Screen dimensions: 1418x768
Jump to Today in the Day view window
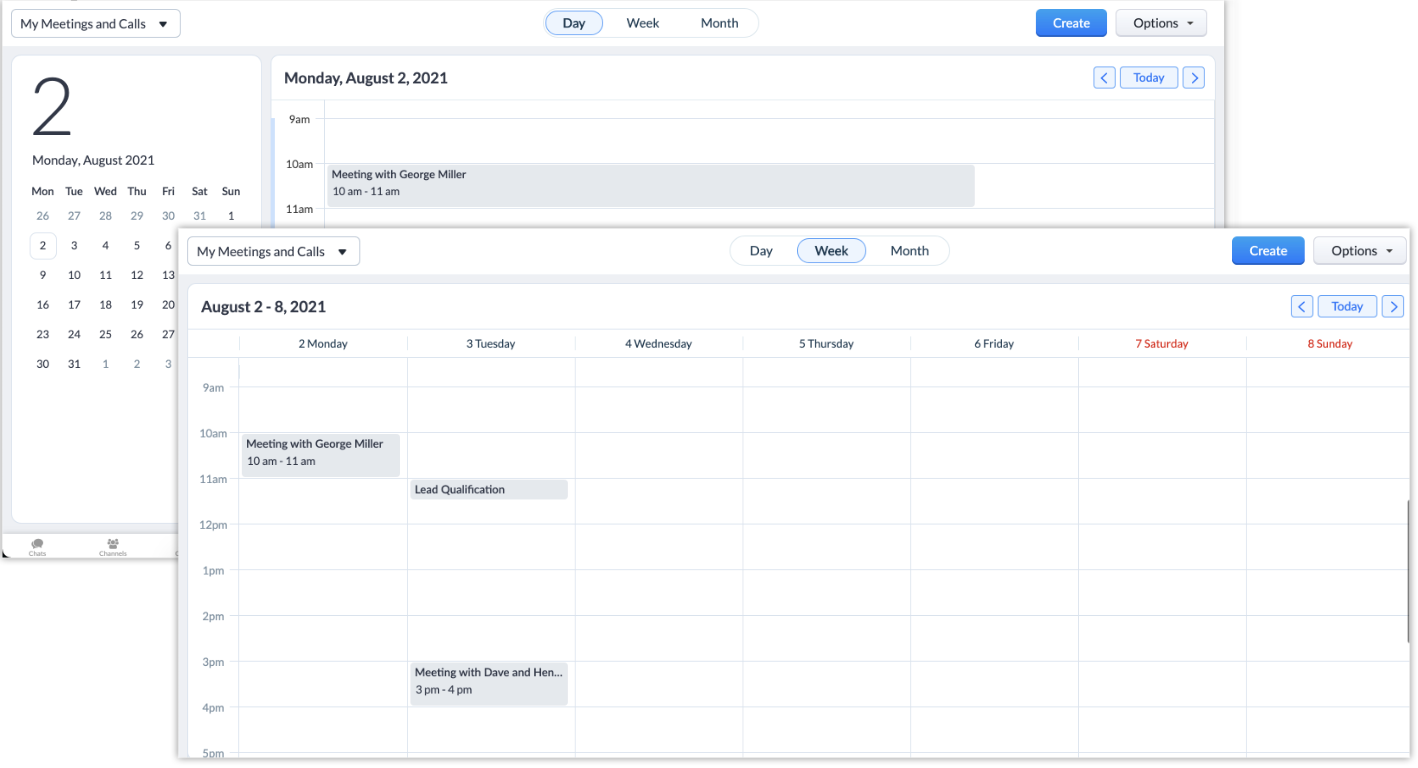1149,78
